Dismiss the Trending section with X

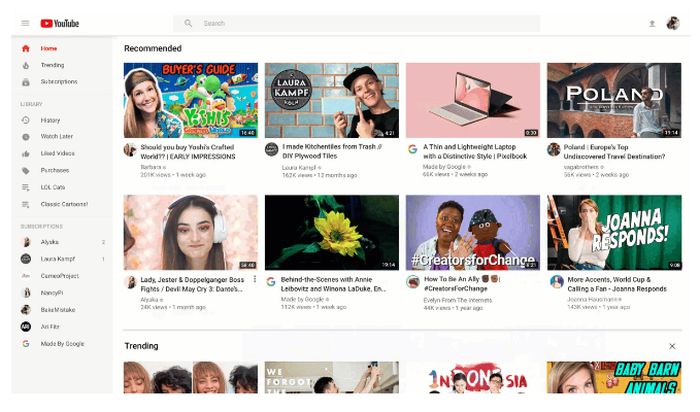tap(672, 346)
